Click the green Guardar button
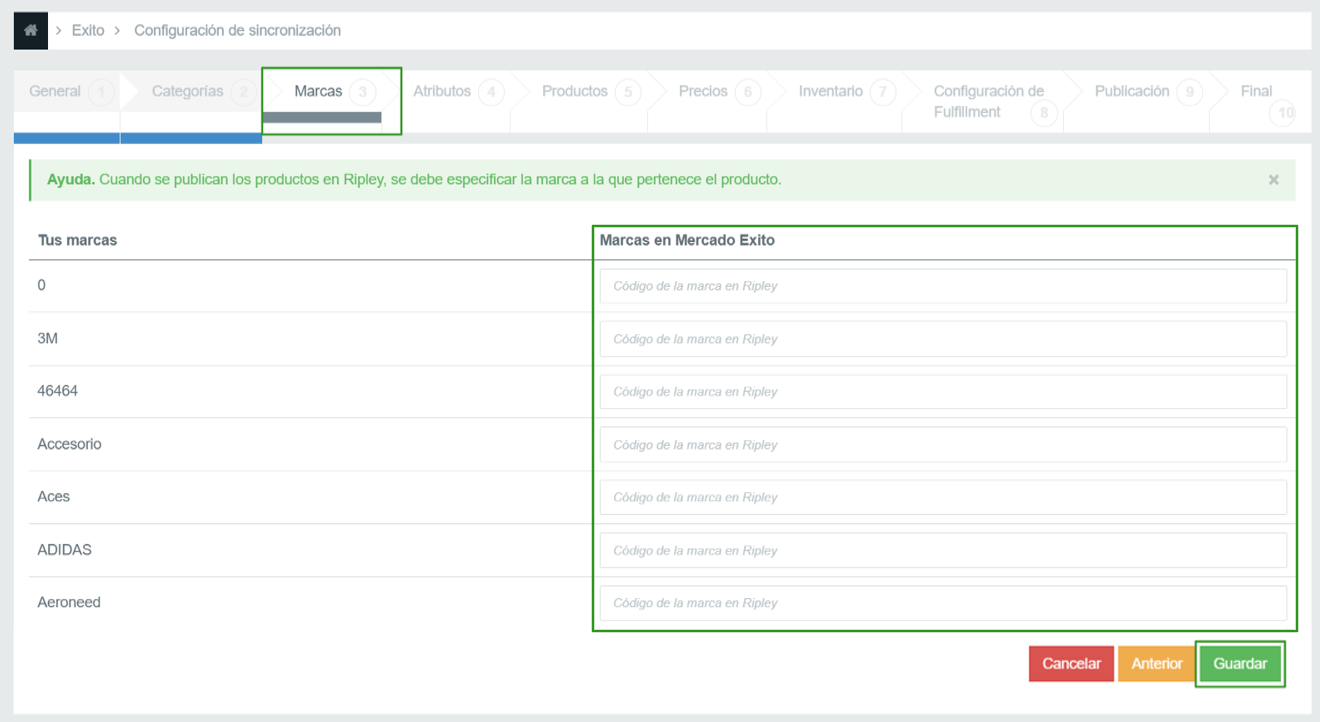Viewport: 1320px width, 722px height. [x=1240, y=664]
